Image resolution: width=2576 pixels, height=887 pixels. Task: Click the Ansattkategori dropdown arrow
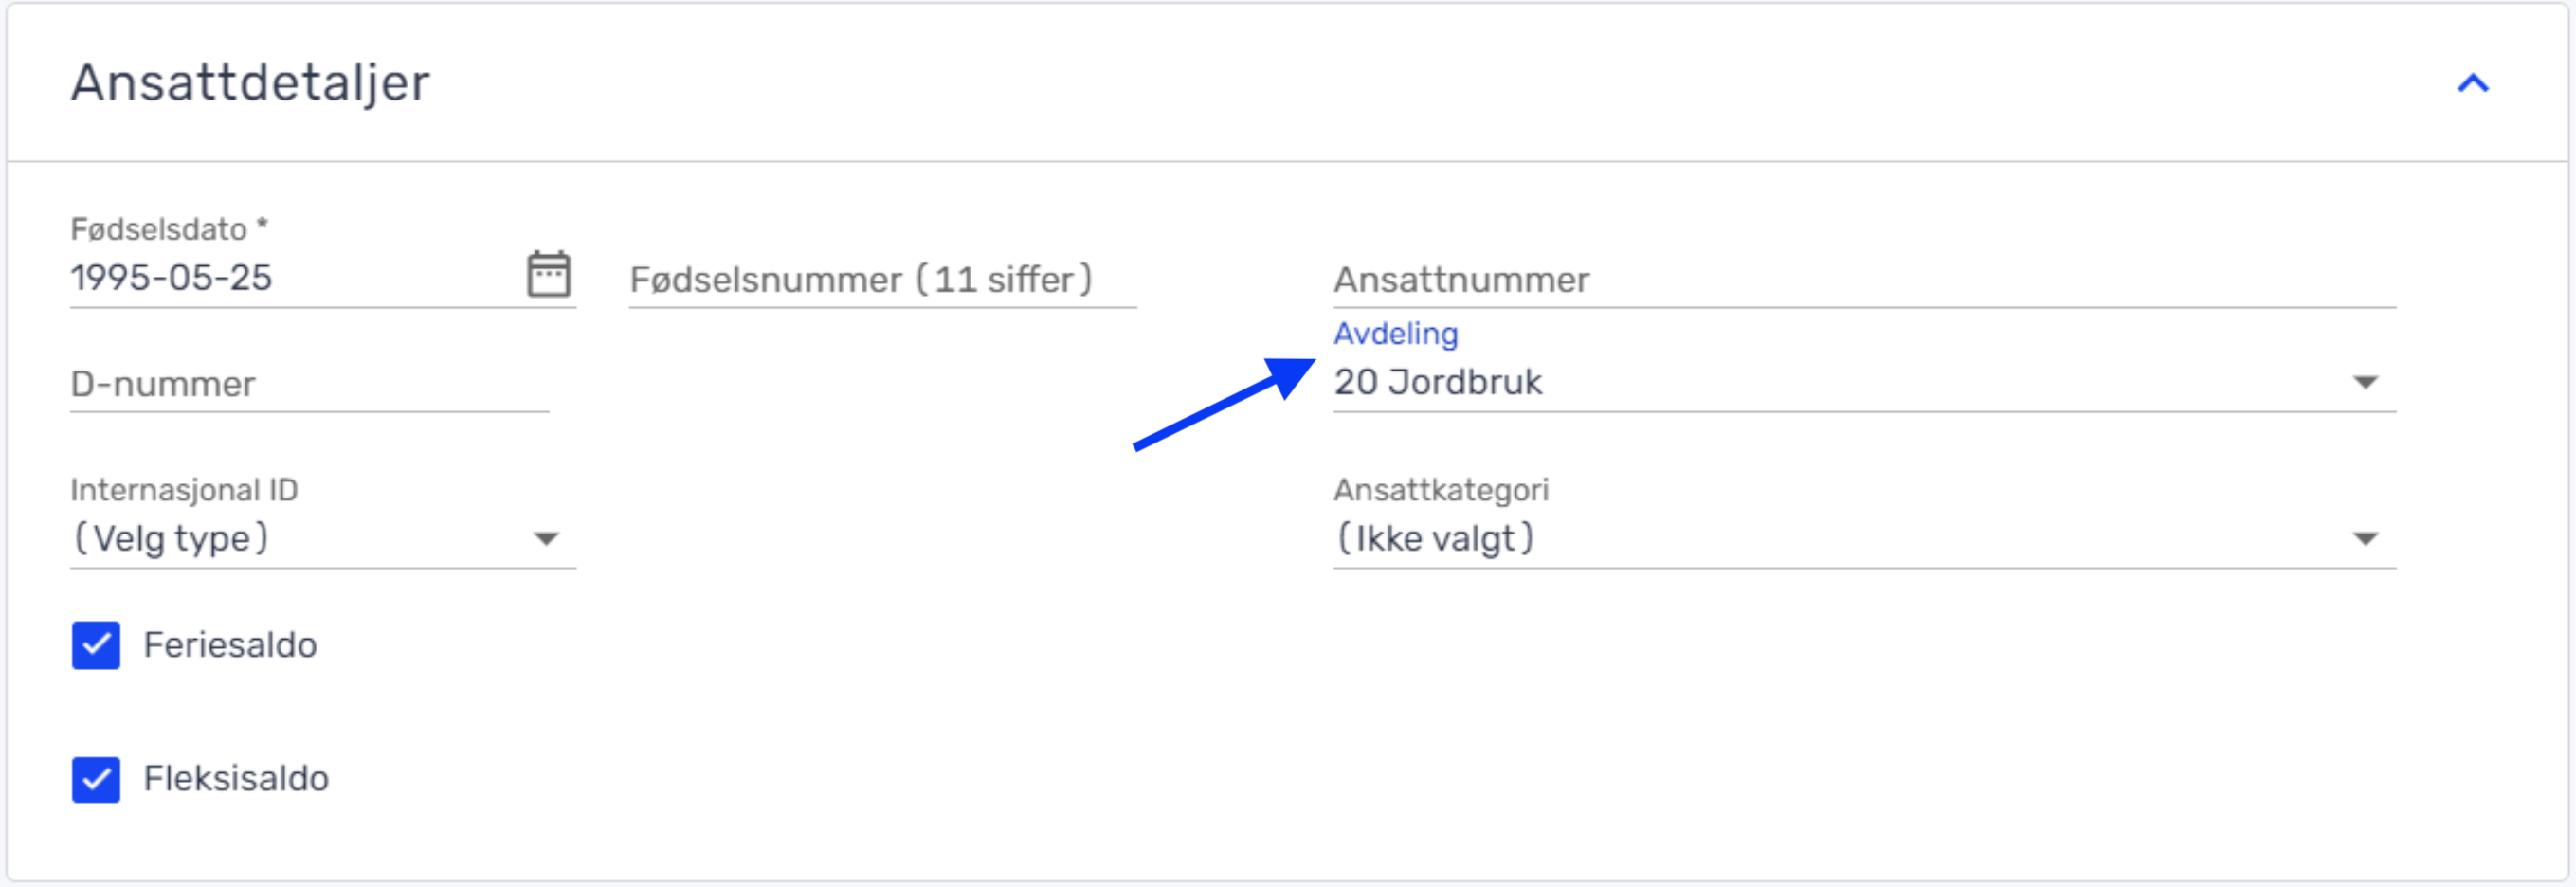(x=2364, y=540)
